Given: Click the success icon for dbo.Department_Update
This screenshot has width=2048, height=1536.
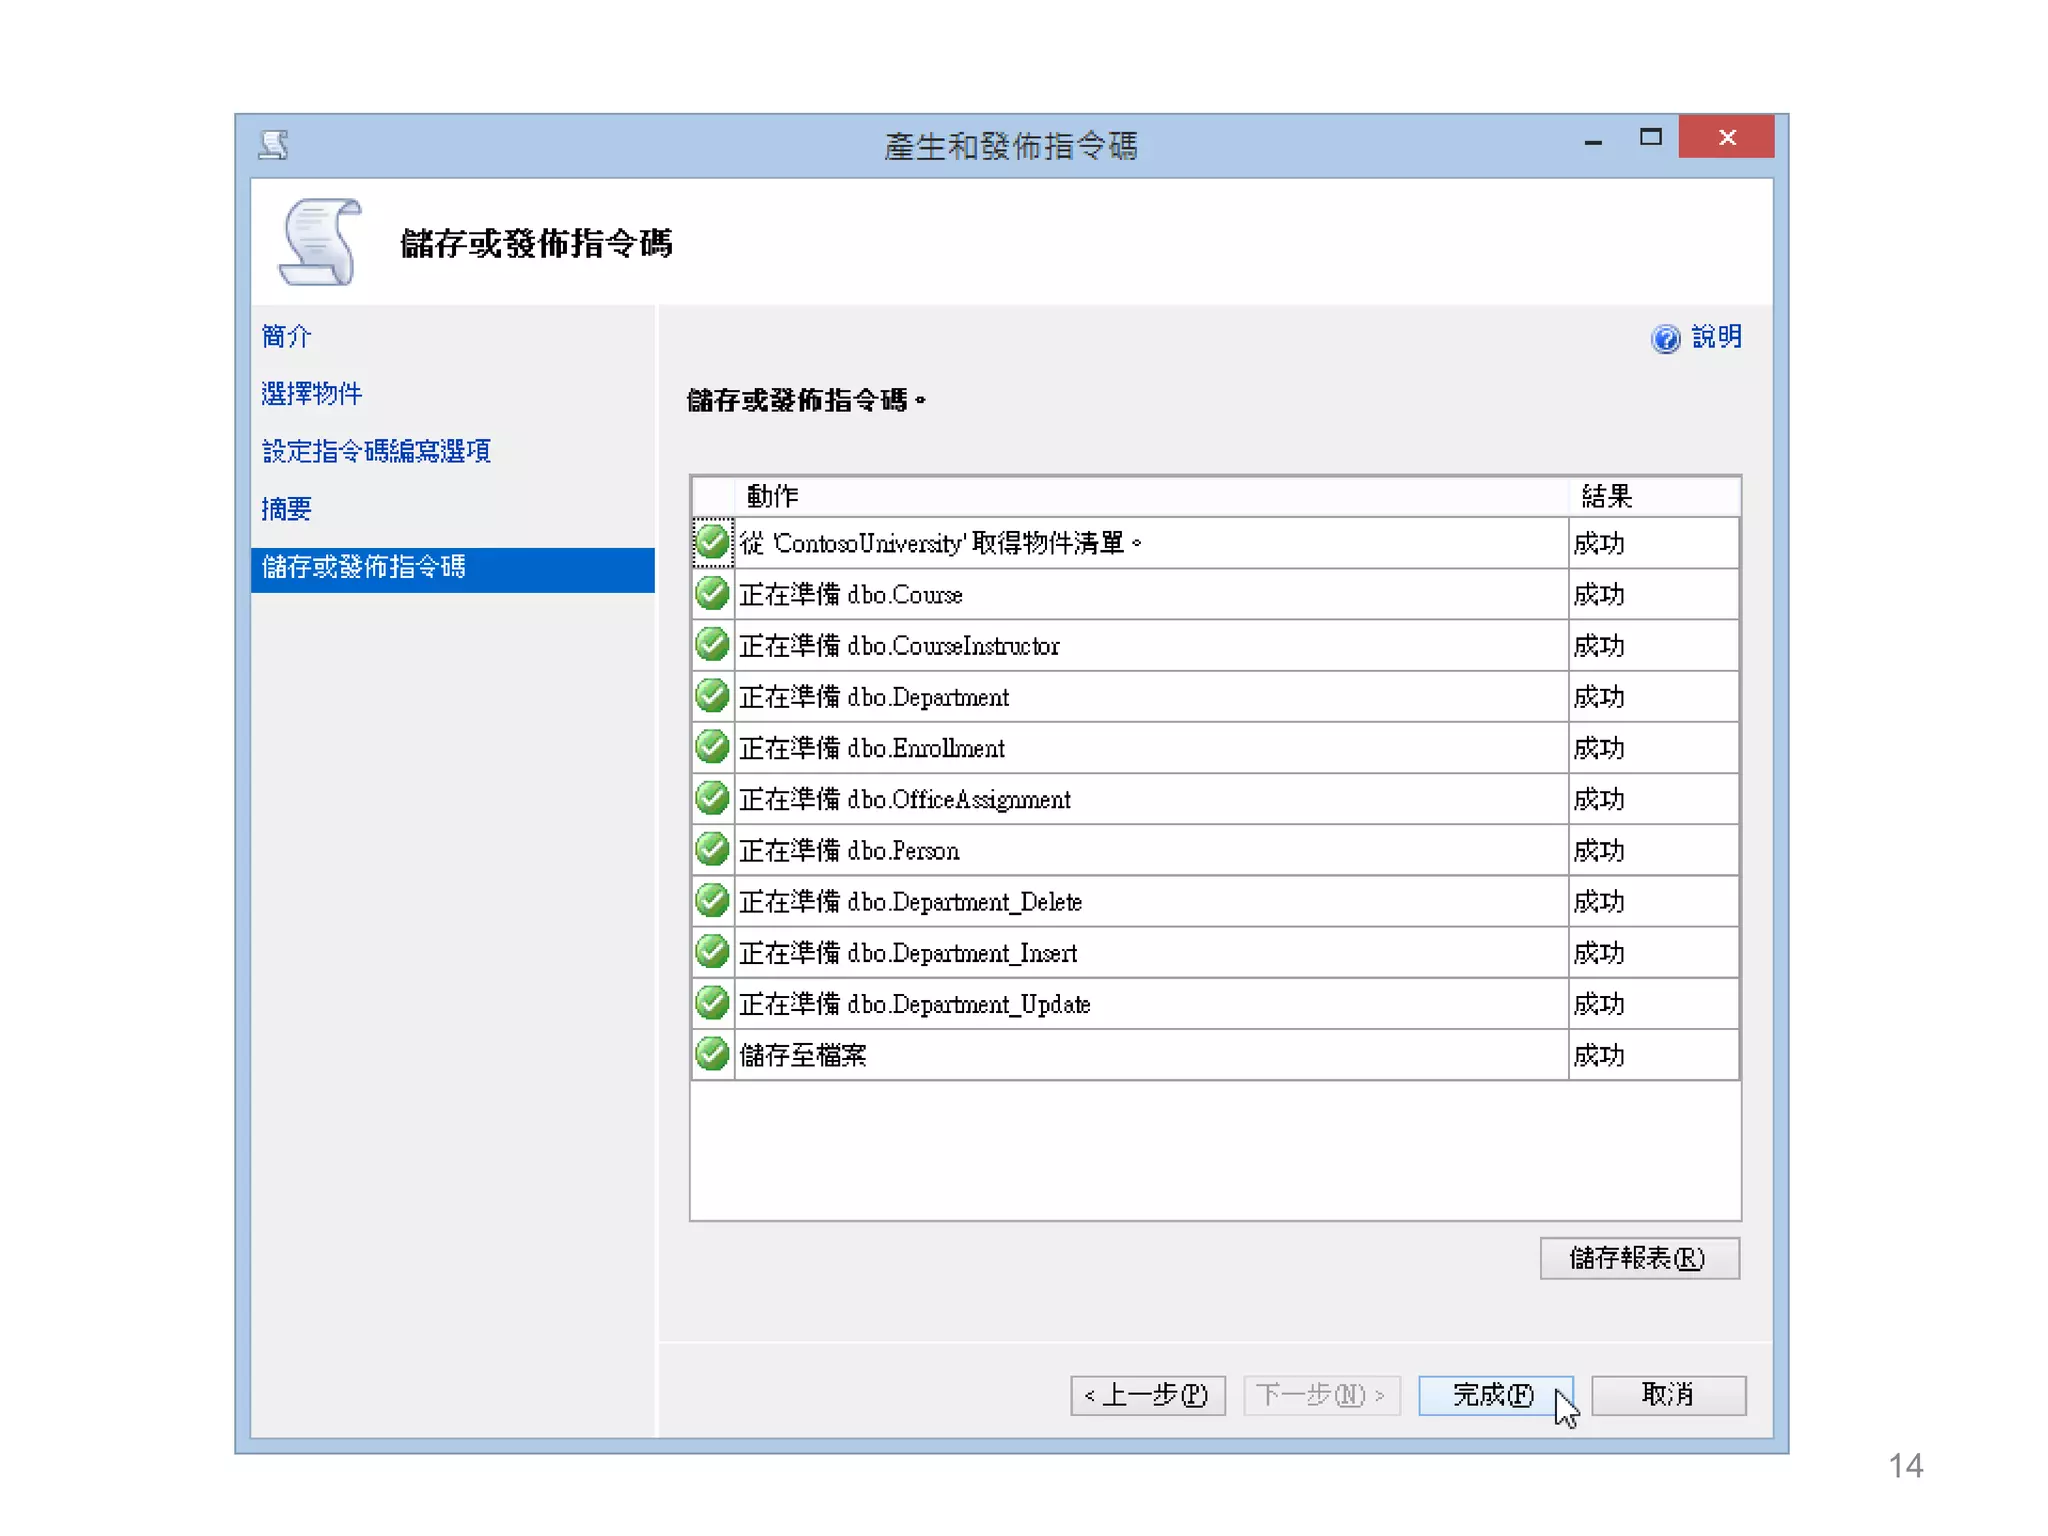Looking at the screenshot, I should [x=712, y=1003].
